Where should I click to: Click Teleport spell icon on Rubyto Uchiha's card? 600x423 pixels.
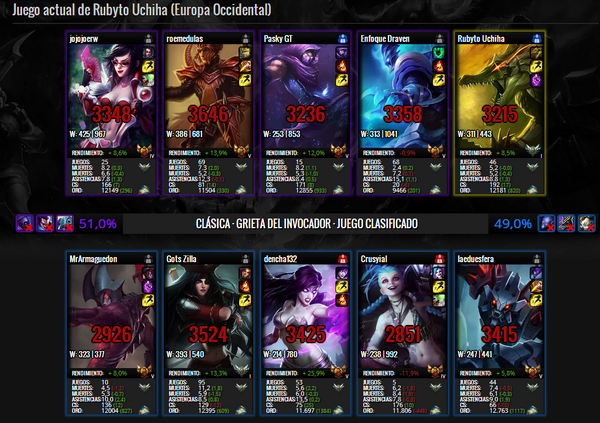[x=536, y=80]
